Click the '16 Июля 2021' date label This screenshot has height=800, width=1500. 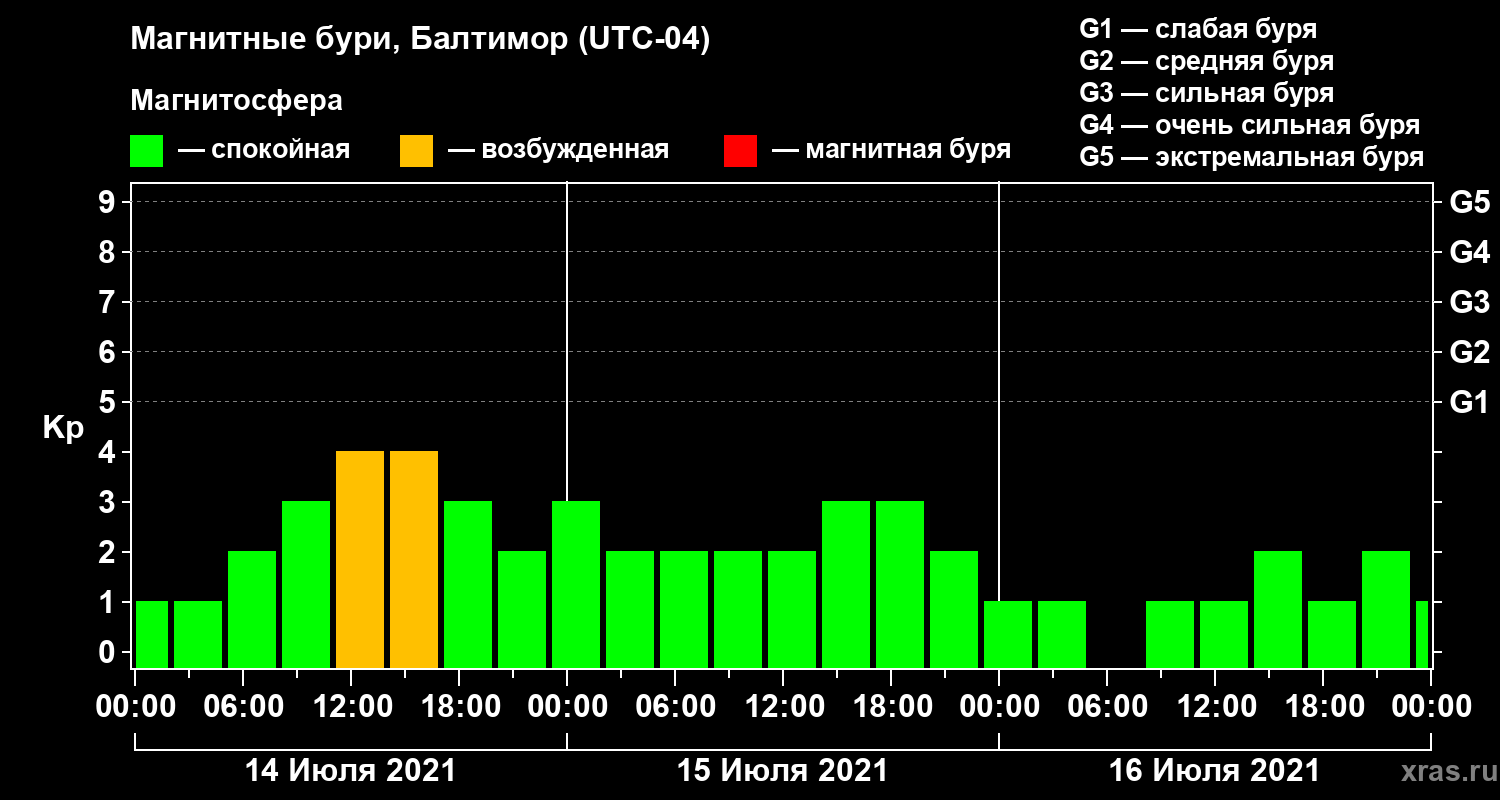click(1215, 771)
